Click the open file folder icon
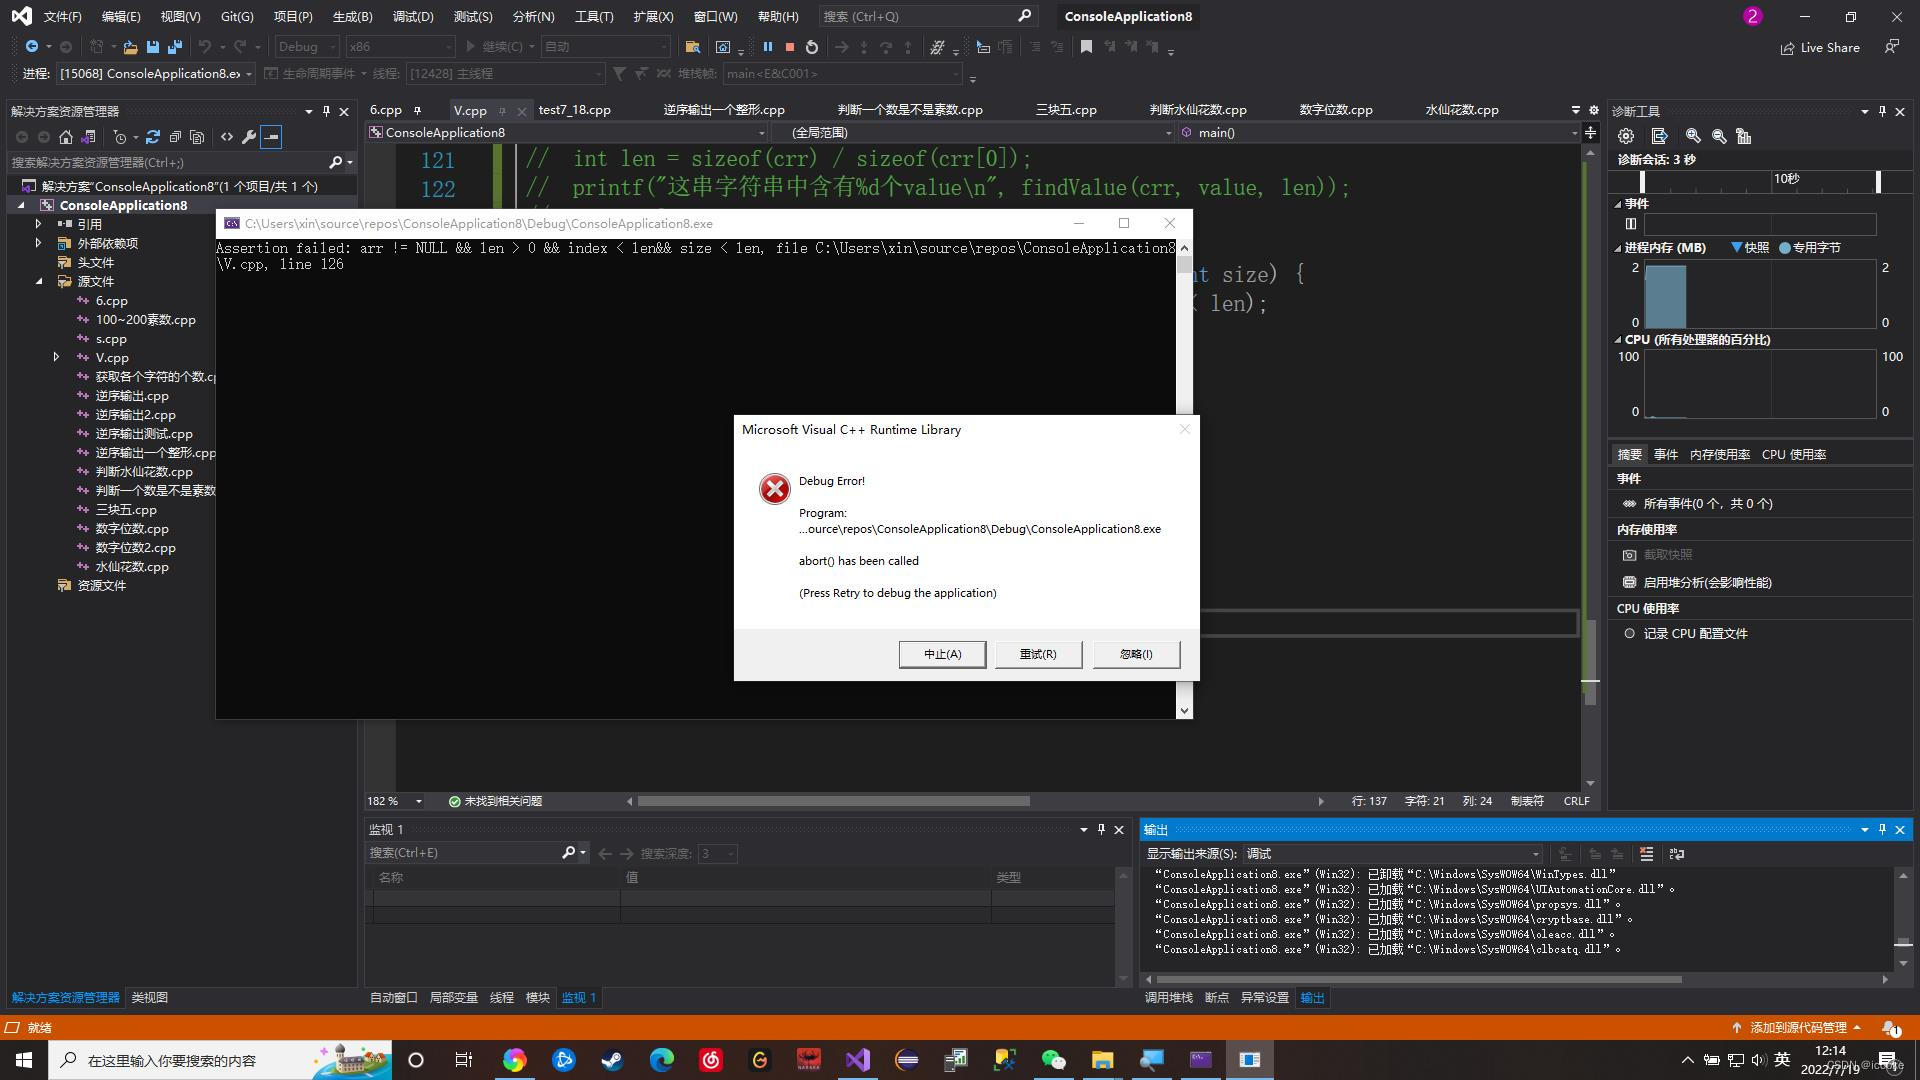Screen dimensions: 1920x1080 (130, 47)
